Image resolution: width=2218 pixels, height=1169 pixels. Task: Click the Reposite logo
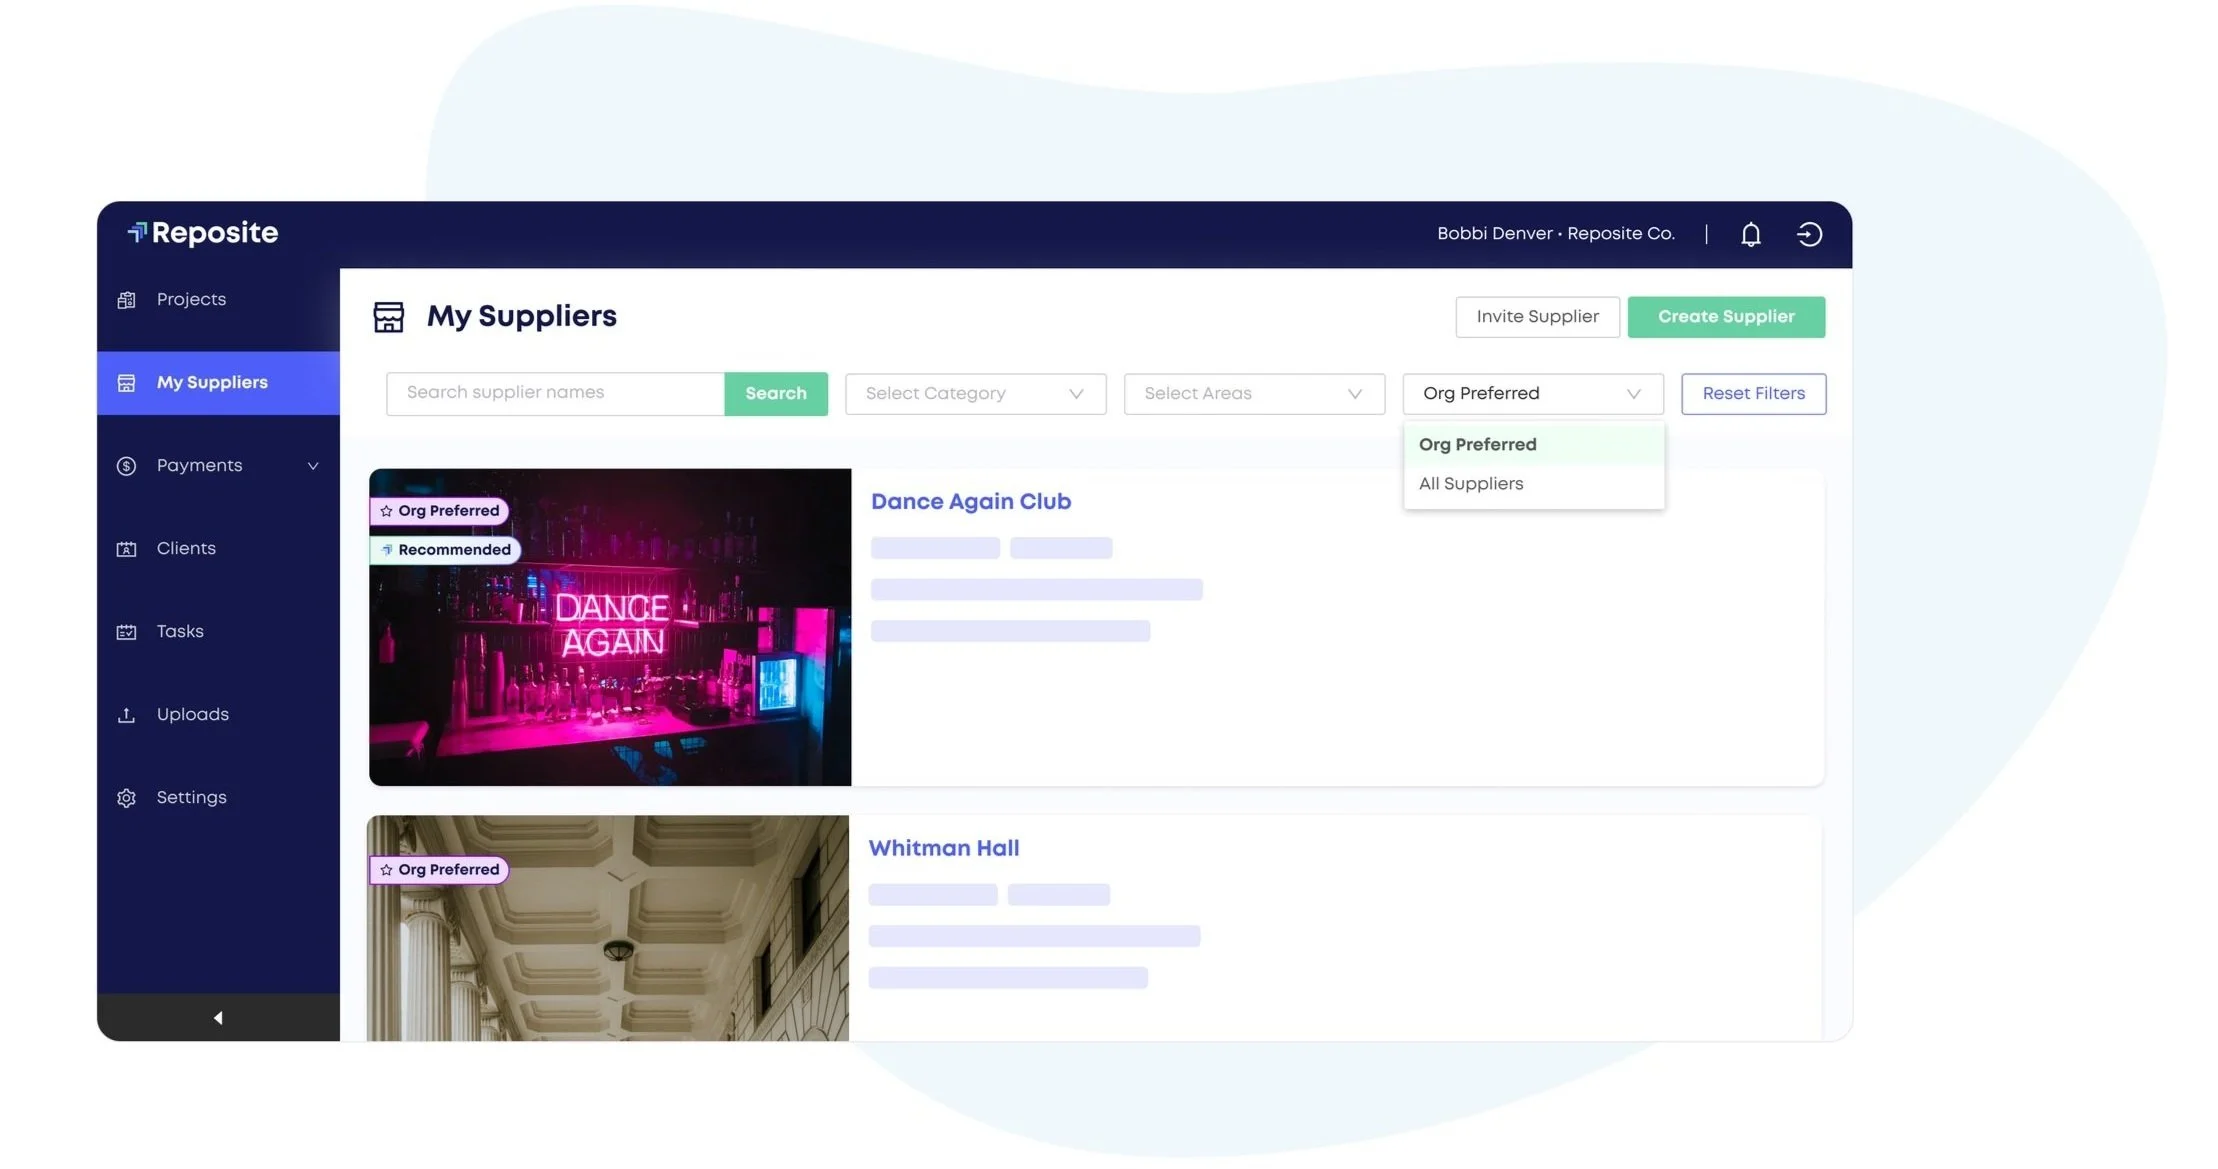[203, 233]
